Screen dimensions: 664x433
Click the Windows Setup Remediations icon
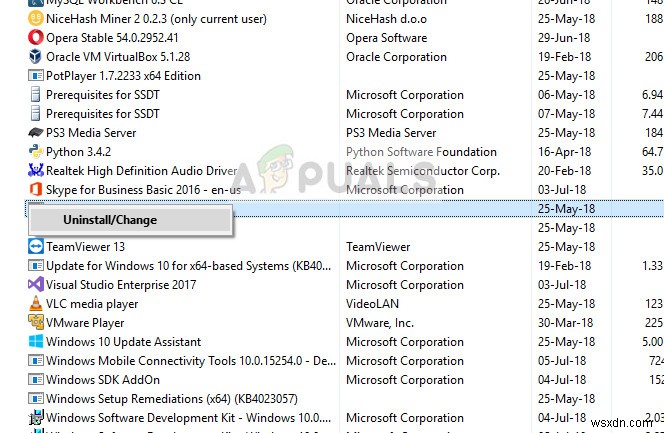(x=36, y=399)
